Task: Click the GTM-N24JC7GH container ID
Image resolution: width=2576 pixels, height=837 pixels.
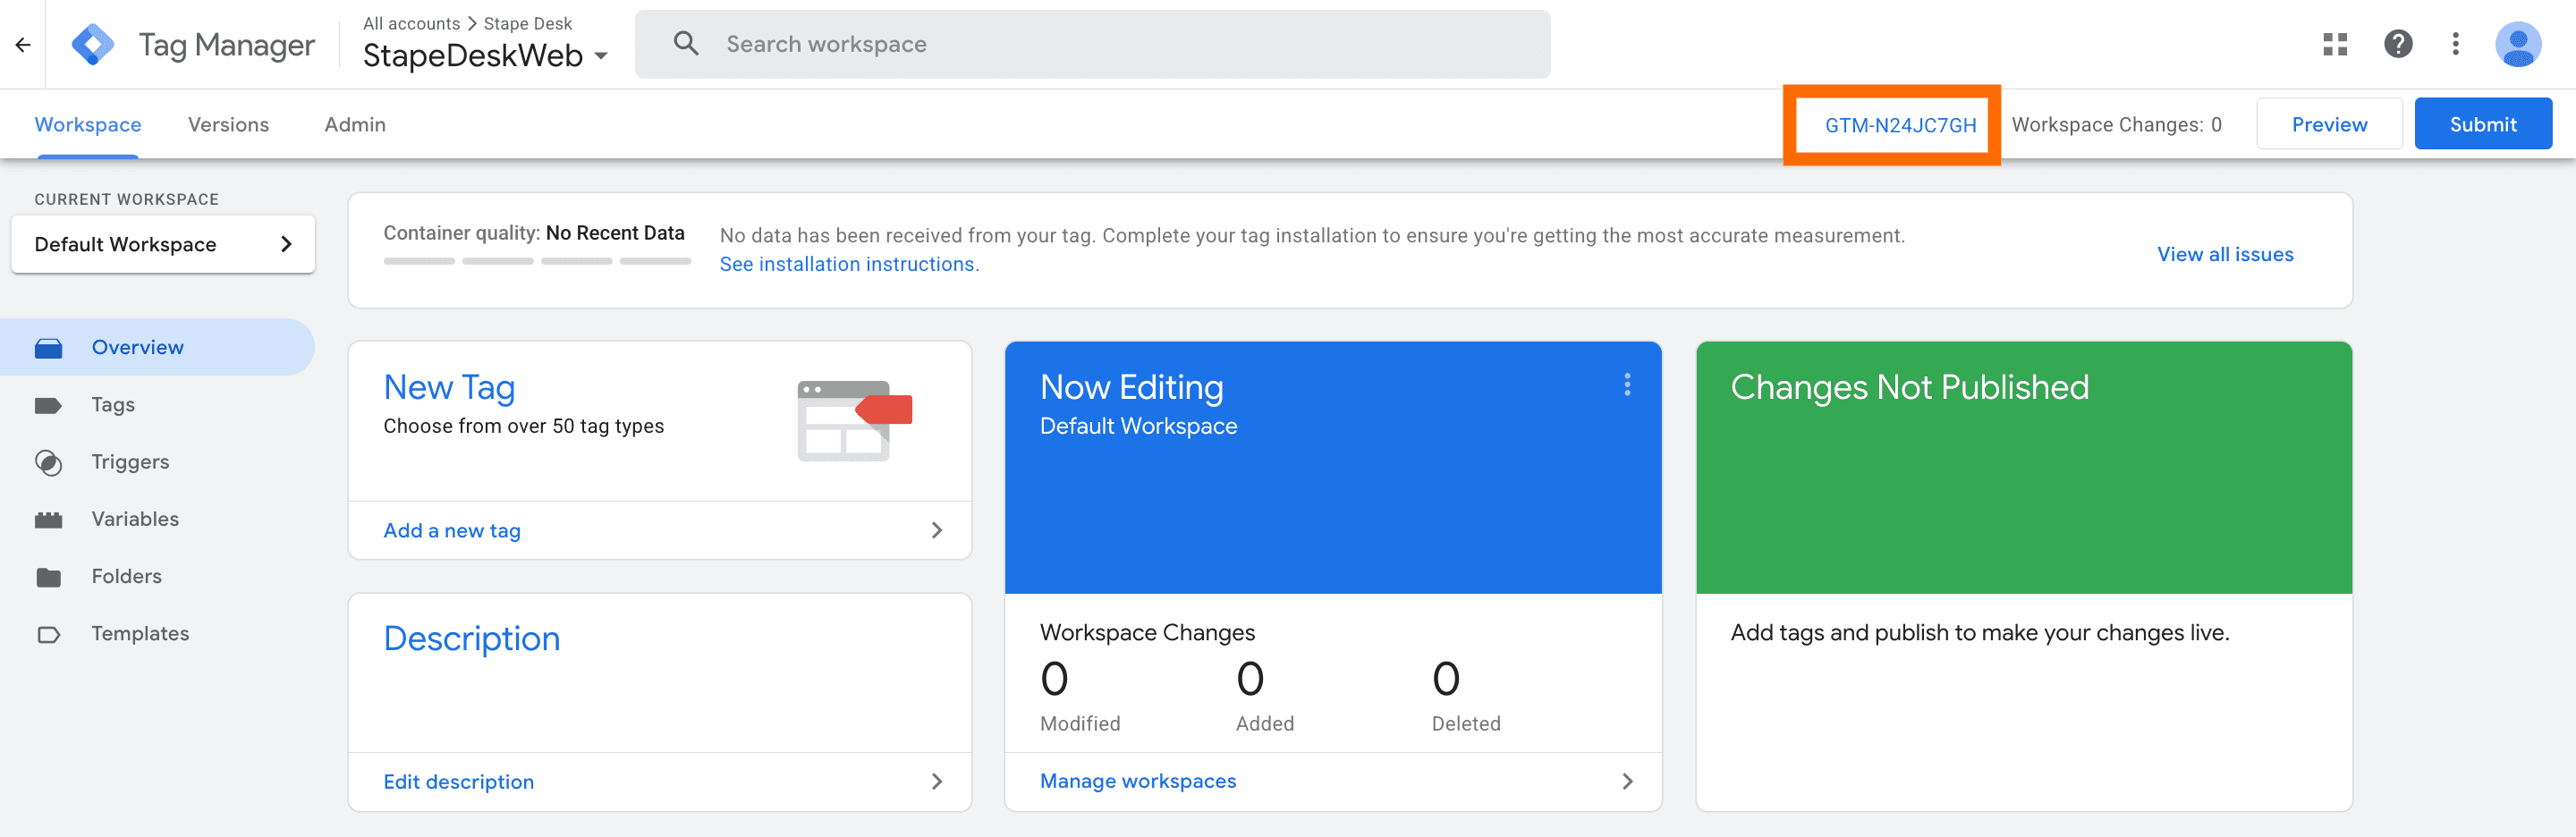Action: (1900, 125)
